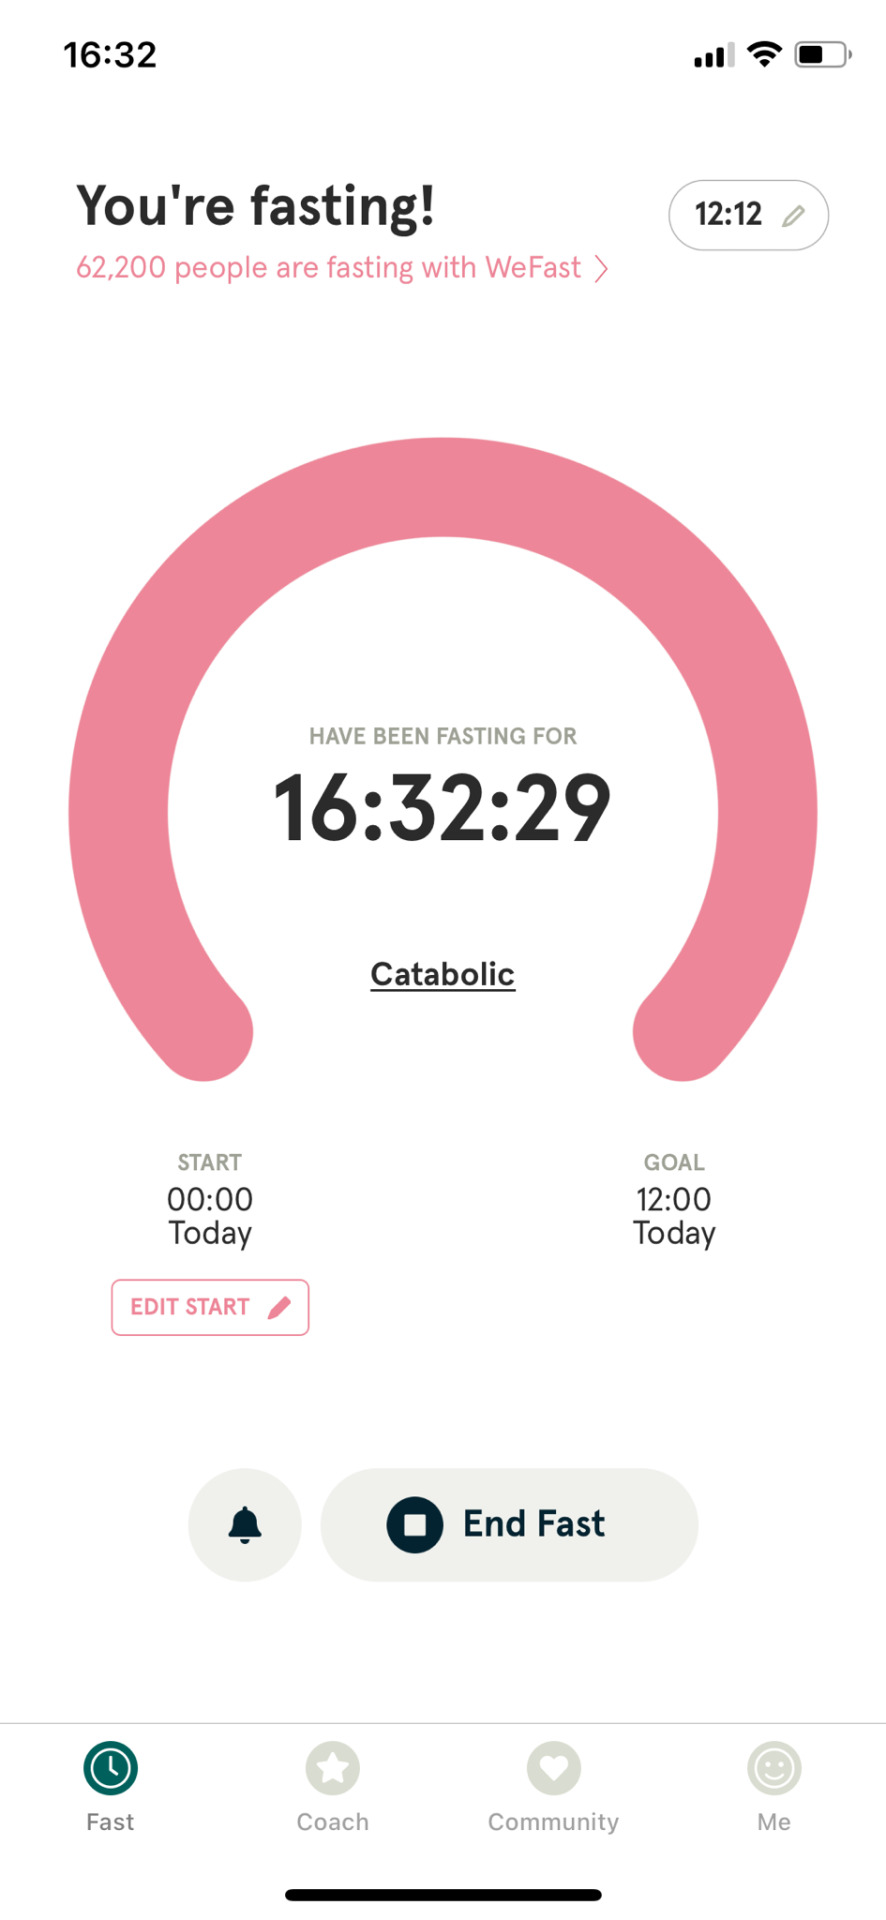Screen dimensions: 886x1920
Task: Click the EDIT START button
Action: 210,1307
